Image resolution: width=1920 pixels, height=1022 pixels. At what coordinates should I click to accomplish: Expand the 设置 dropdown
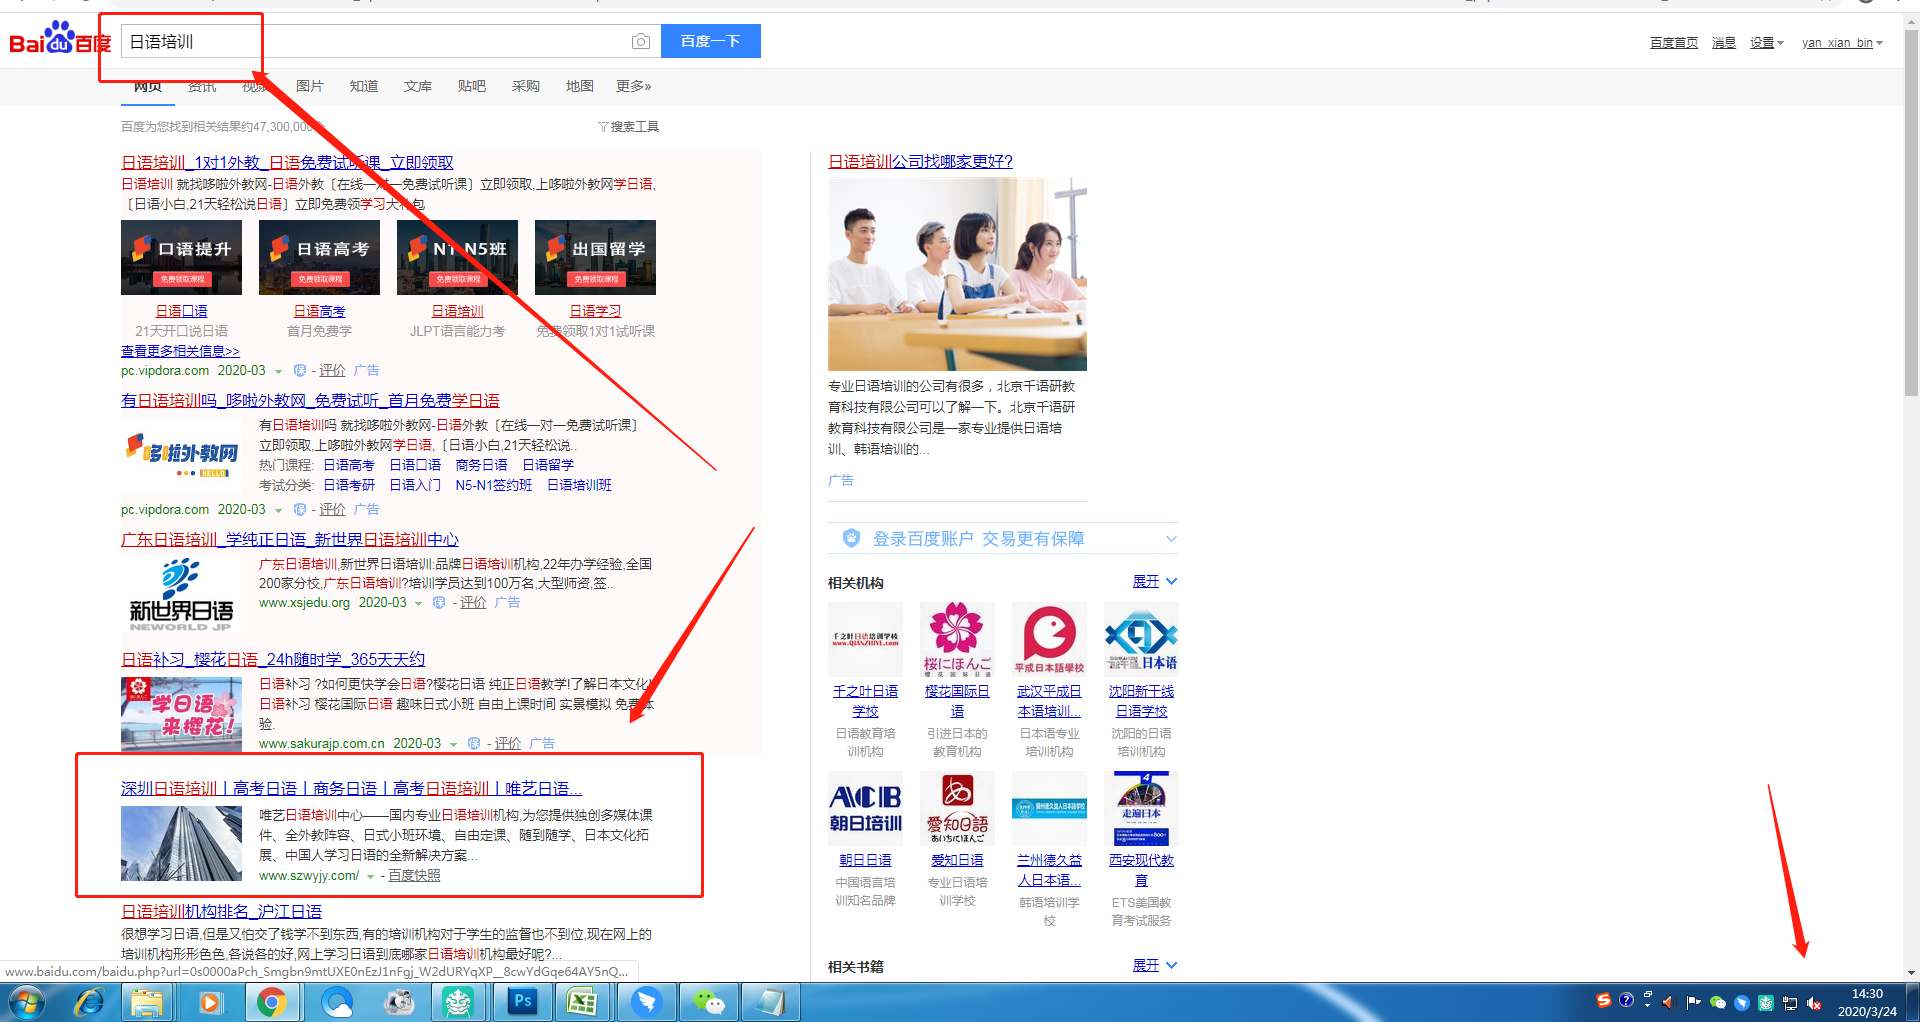[1766, 43]
